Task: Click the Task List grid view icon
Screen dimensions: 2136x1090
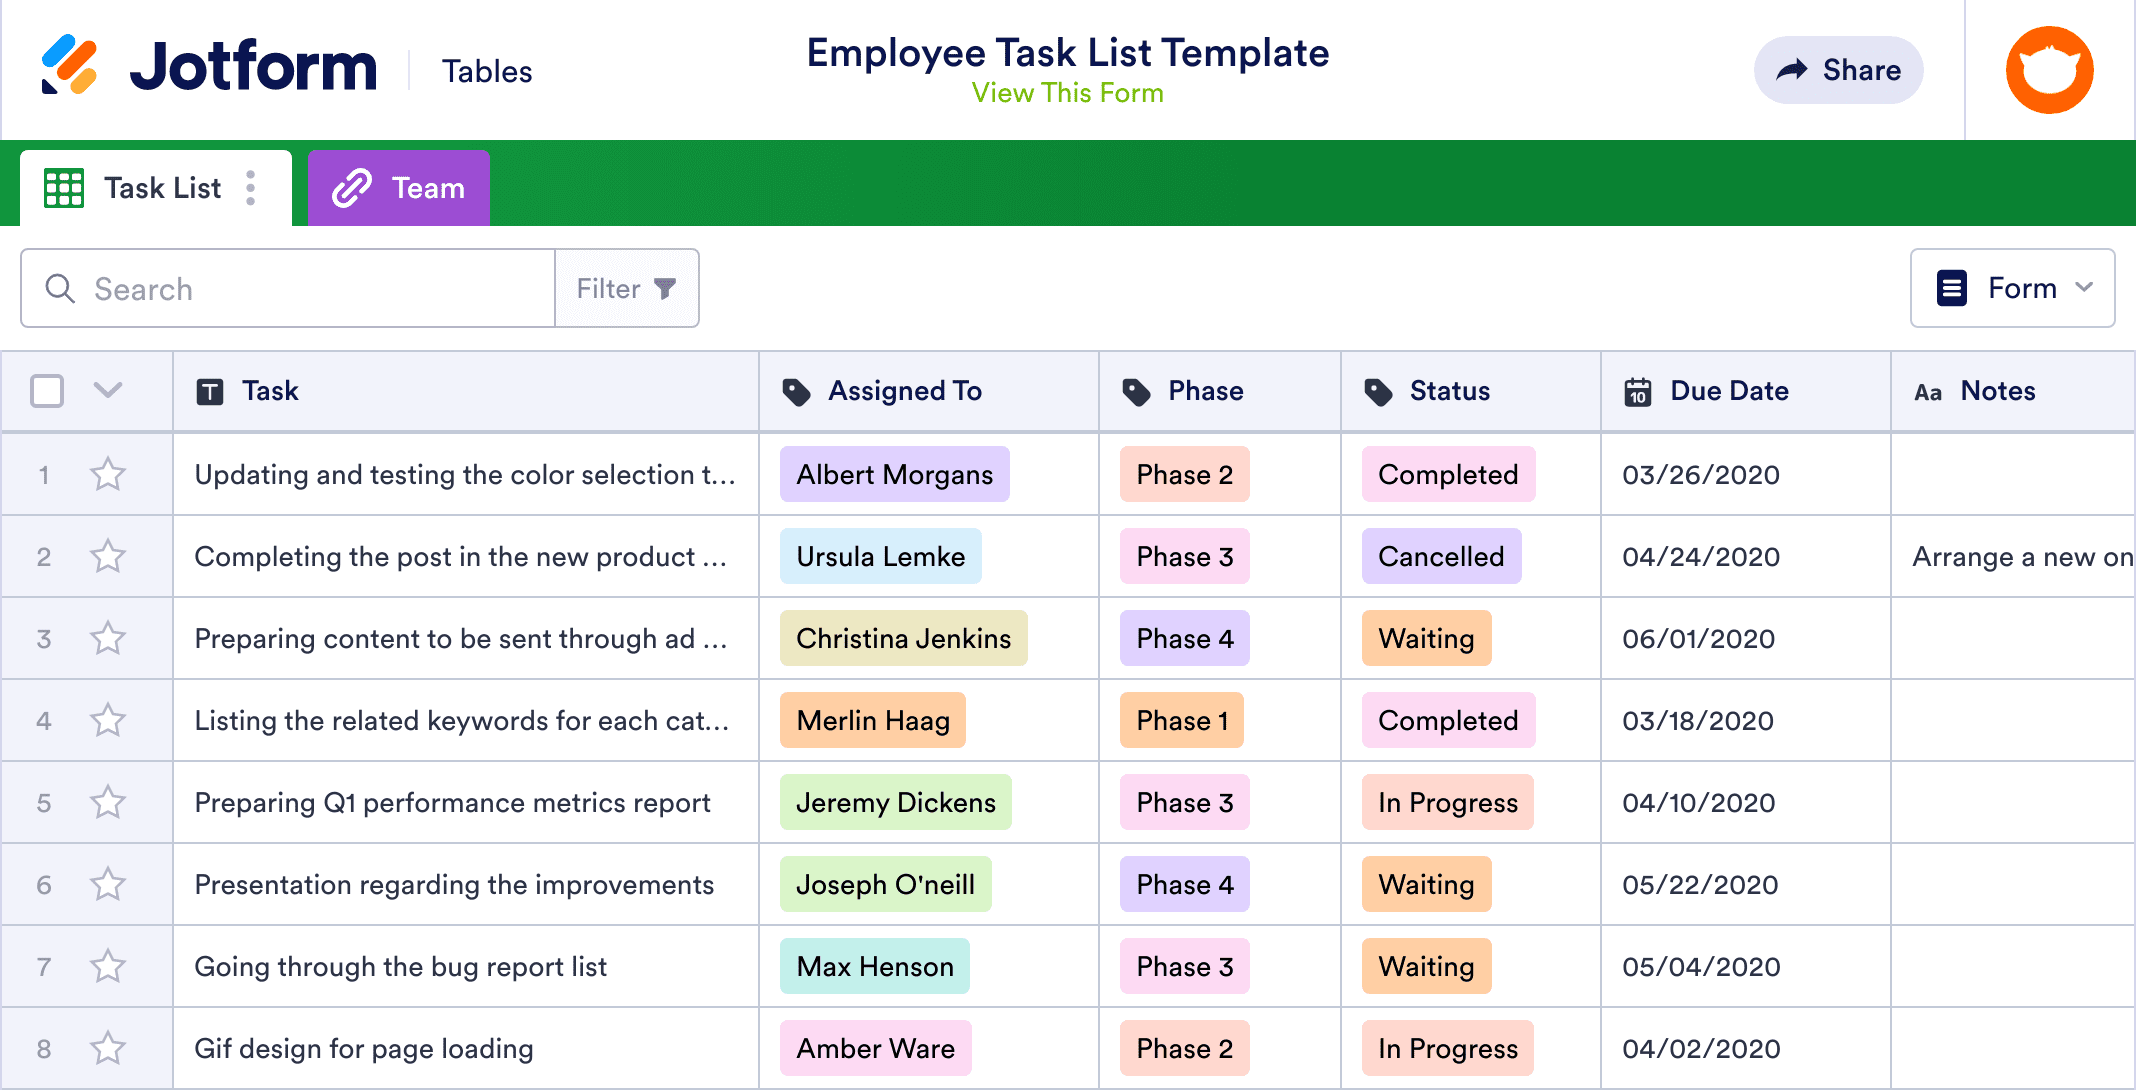Action: (65, 188)
